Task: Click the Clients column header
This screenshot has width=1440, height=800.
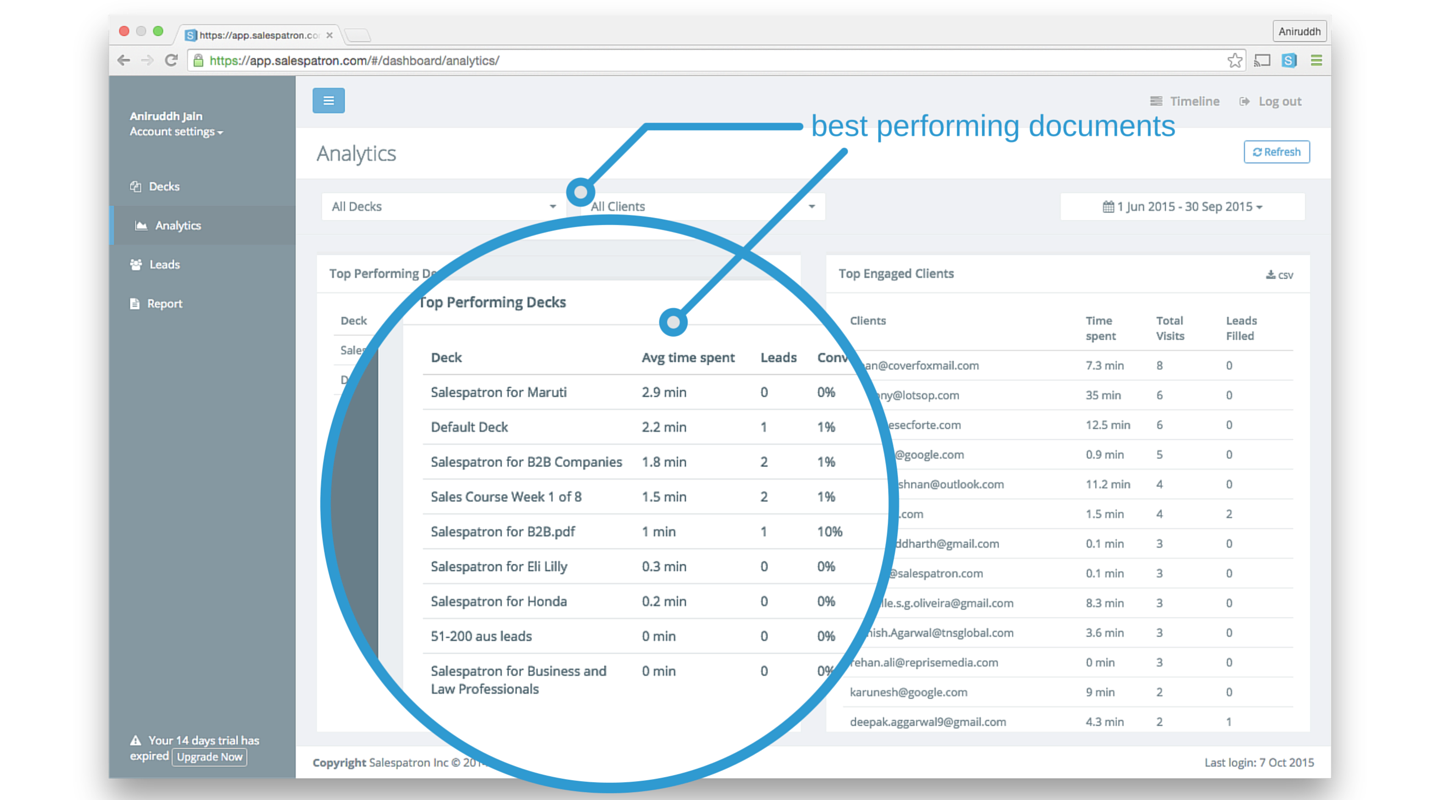Action: [x=868, y=321]
